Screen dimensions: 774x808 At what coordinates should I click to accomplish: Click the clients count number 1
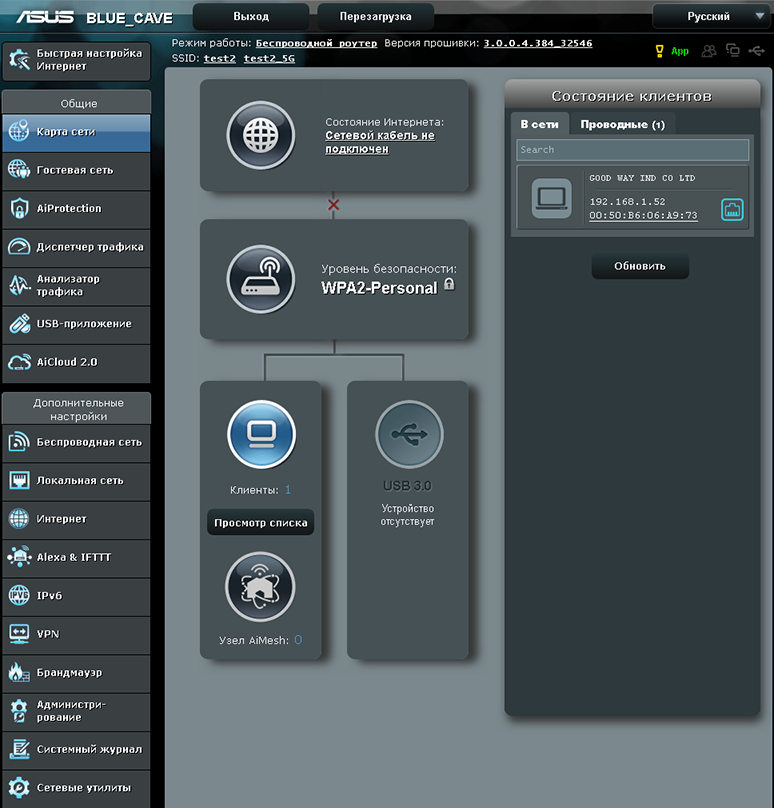288,490
